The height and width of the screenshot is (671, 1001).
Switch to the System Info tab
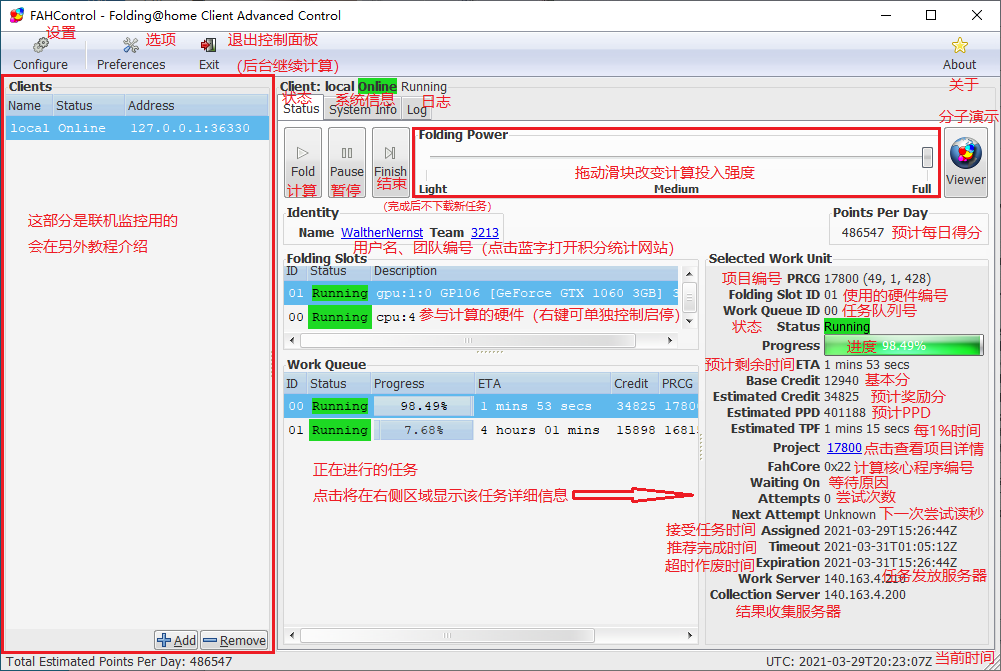pos(363,110)
